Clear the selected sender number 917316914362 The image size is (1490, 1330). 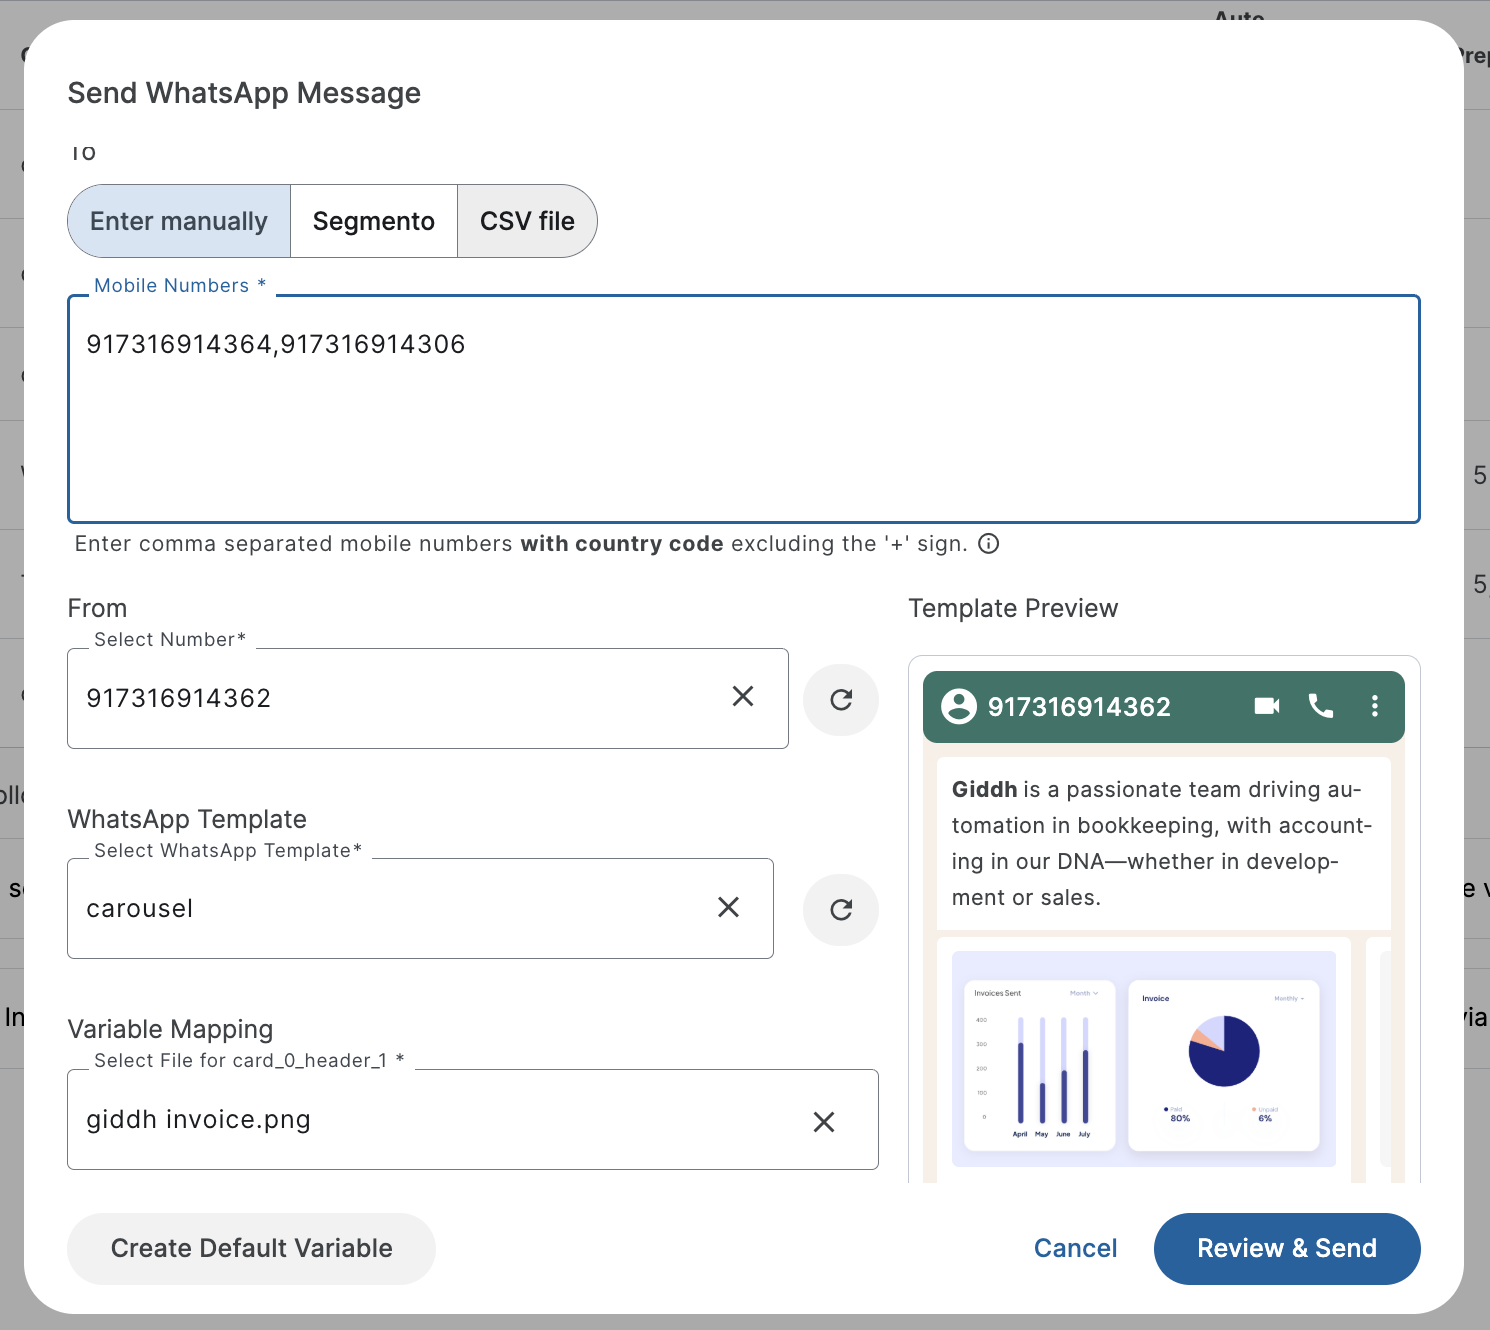[743, 697]
